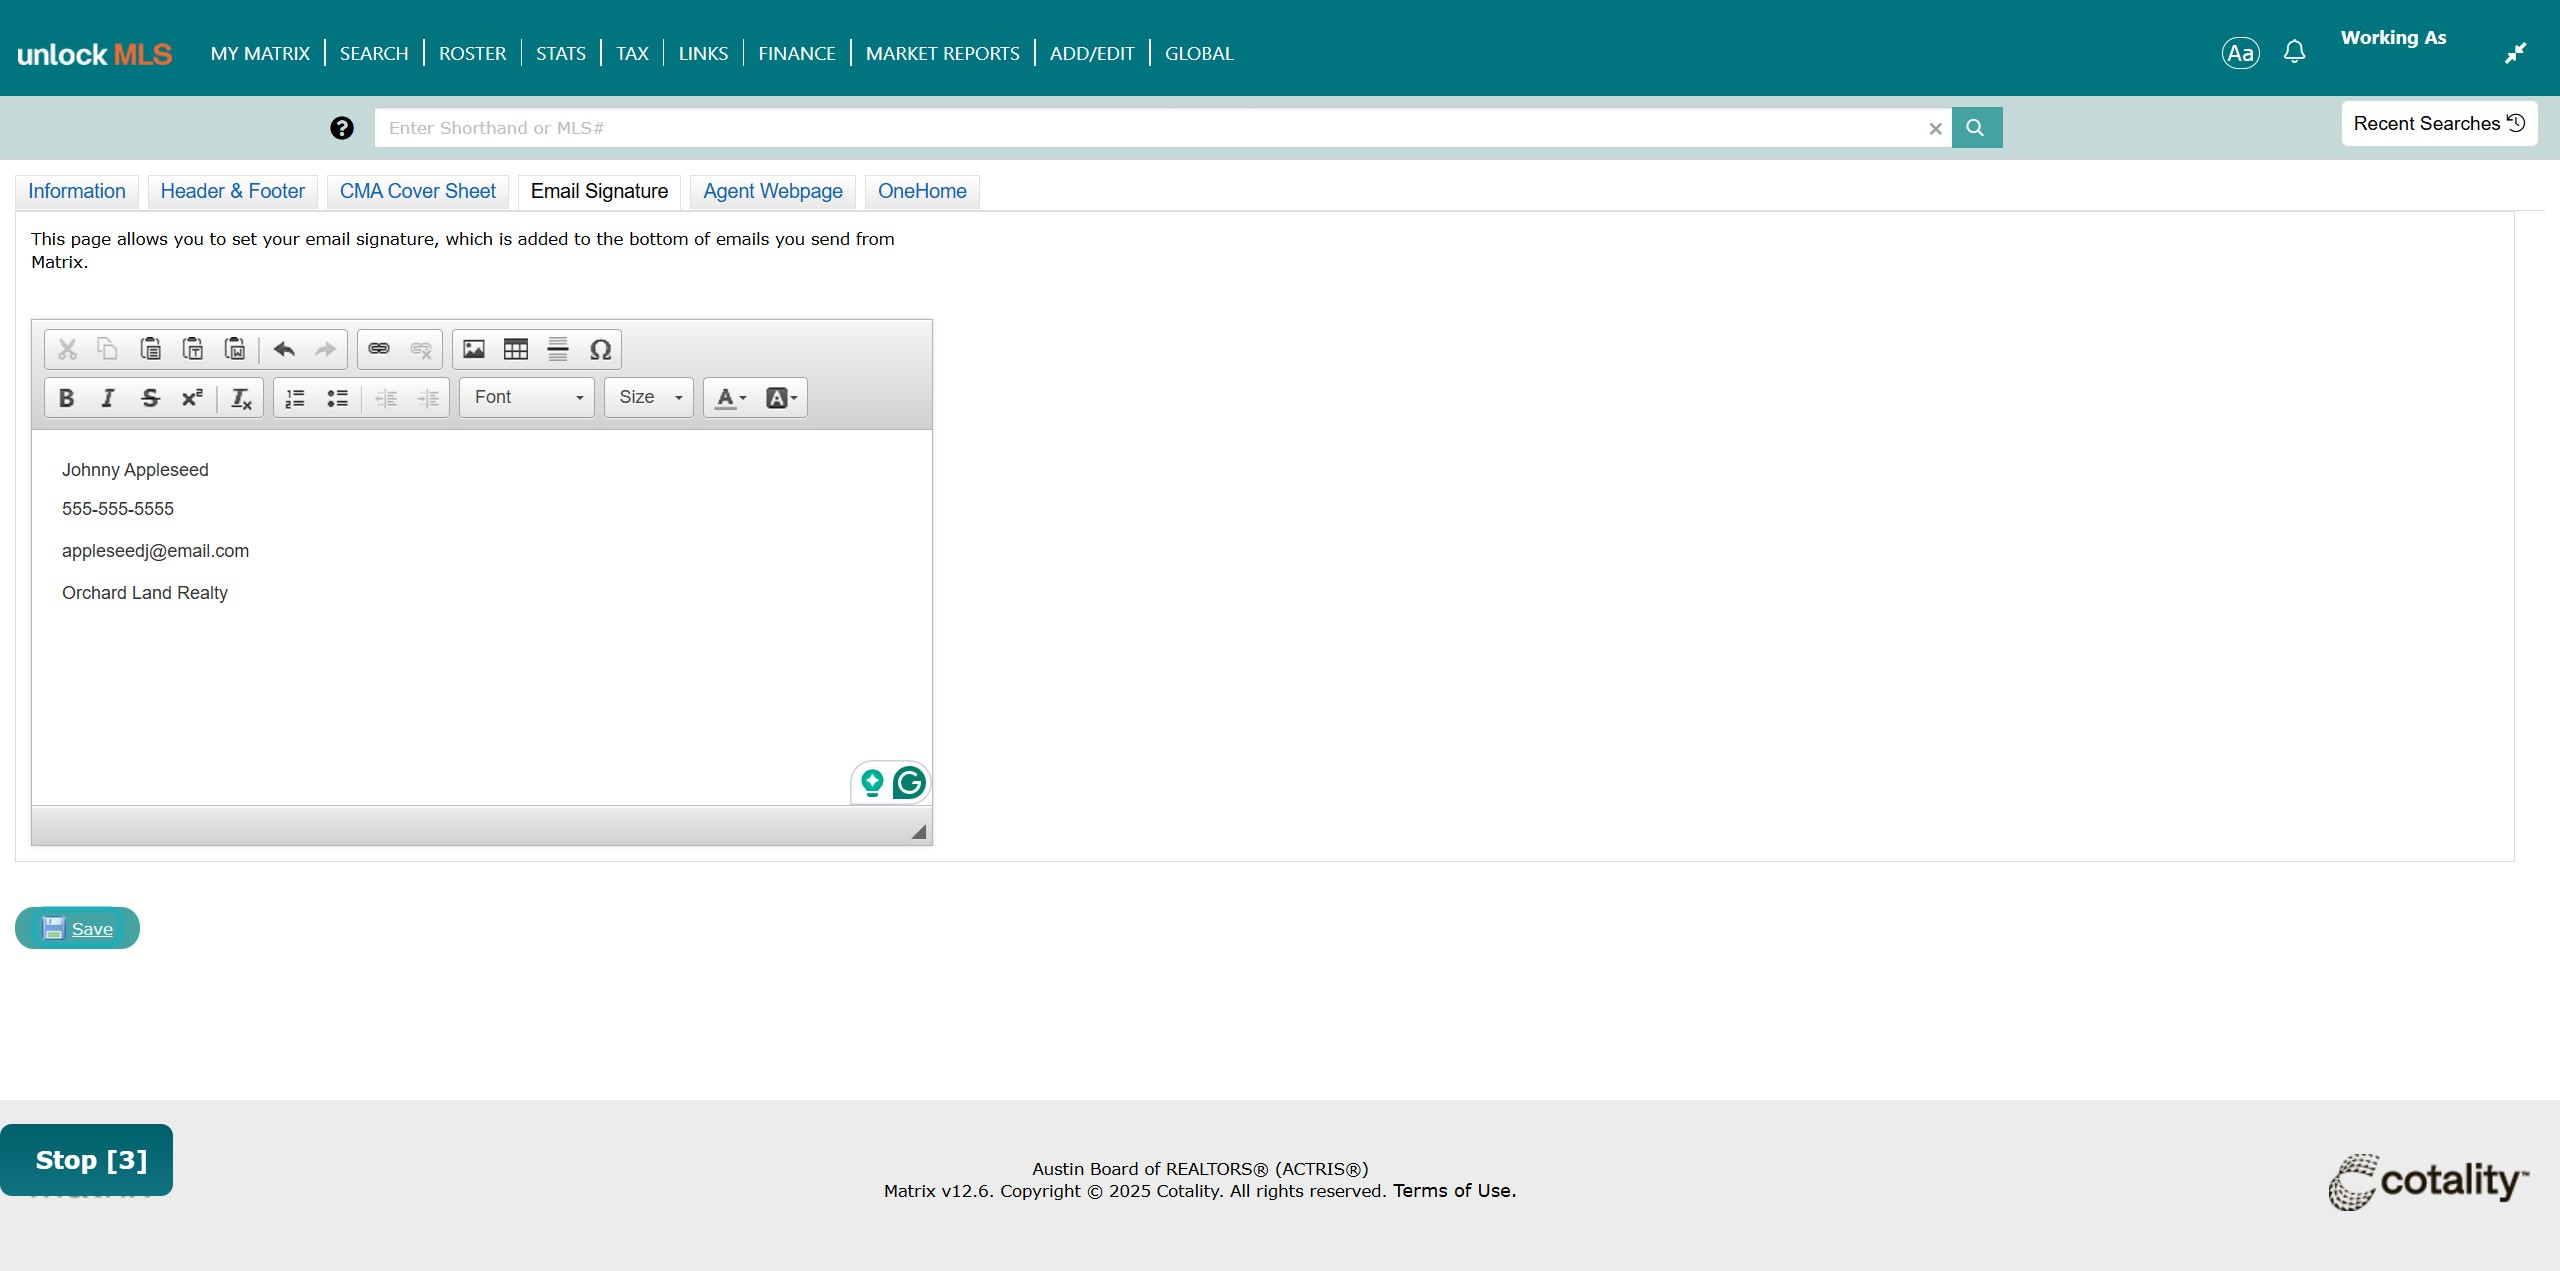This screenshot has width=2560, height=1271.
Task: Click the increase indent icon
Action: (x=428, y=398)
